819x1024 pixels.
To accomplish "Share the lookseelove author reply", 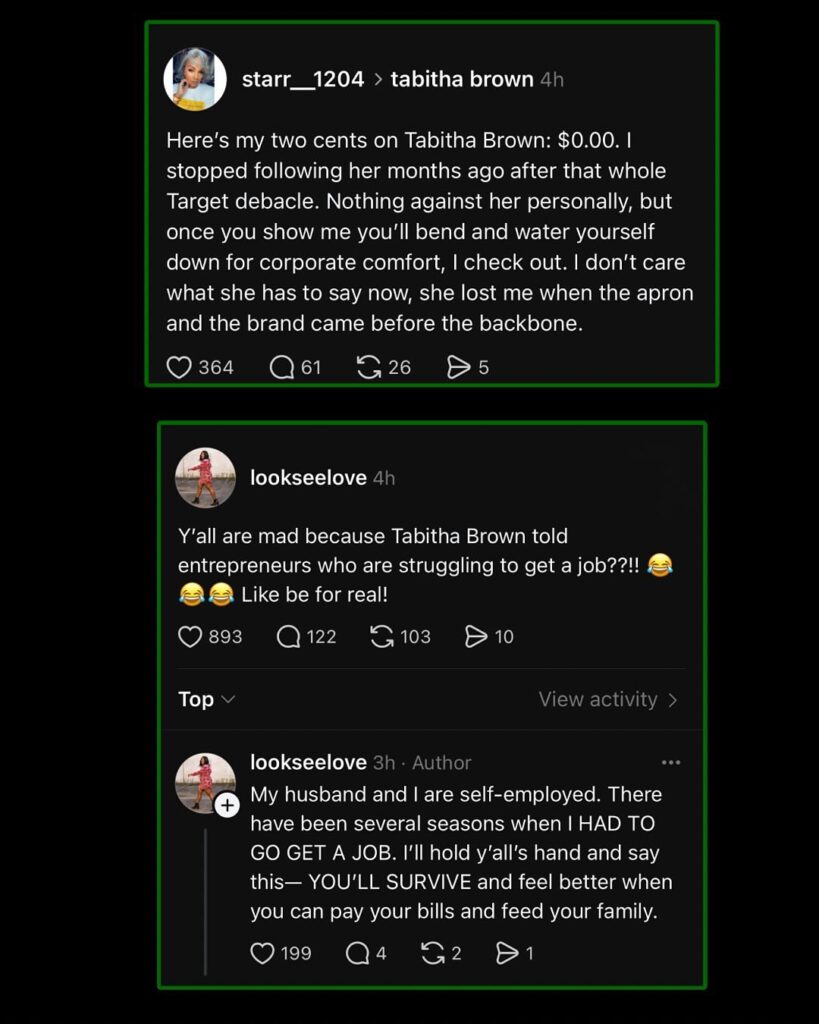I will coord(507,953).
